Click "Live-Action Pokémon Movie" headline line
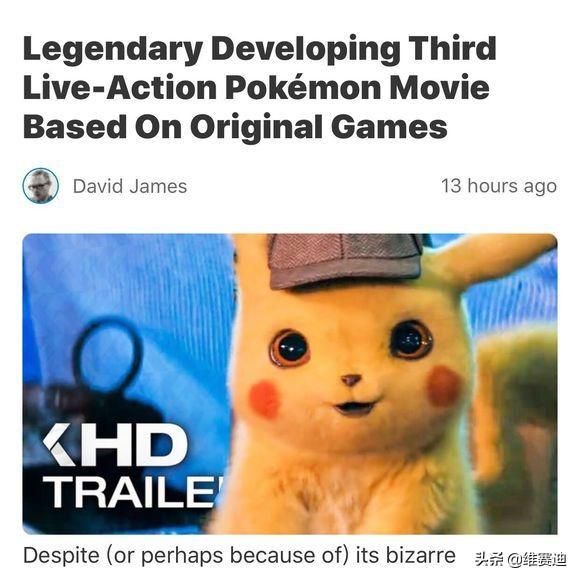This screenshot has height=580, width=580. [x=256, y=87]
